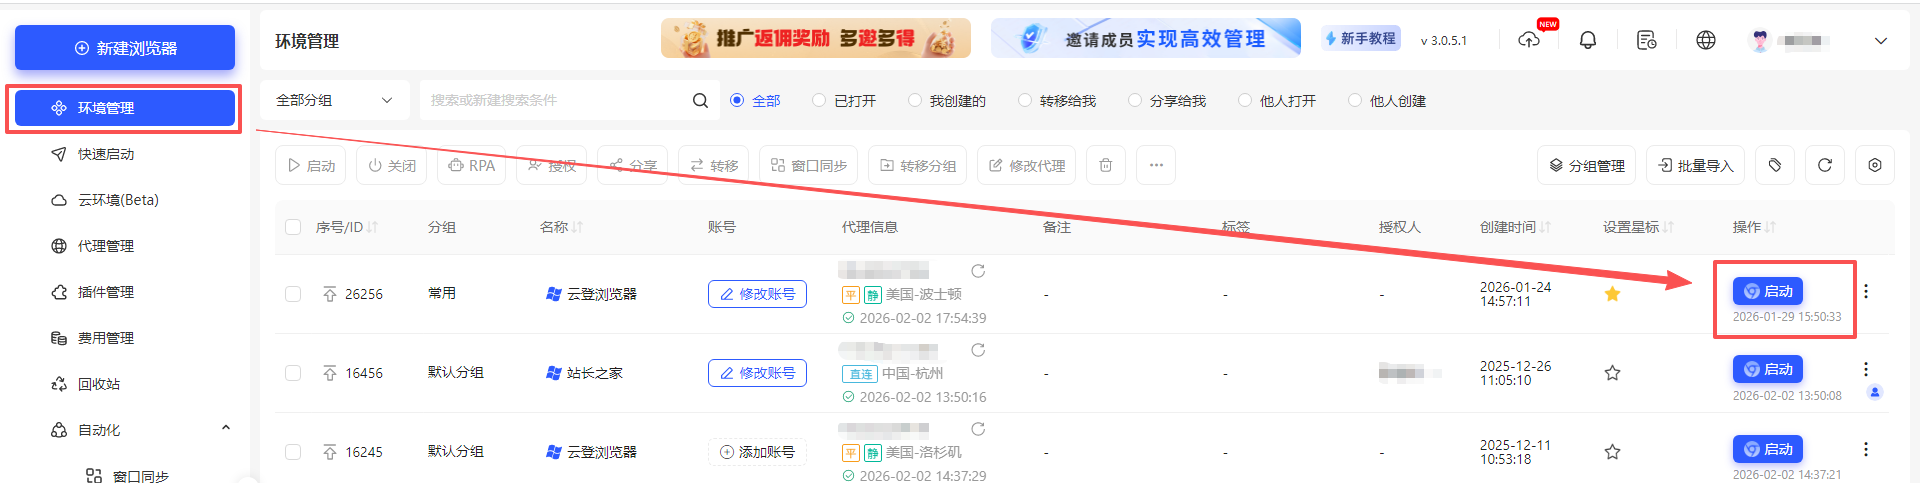Open the notification bell
1920x483 pixels.
point(1588,40)
